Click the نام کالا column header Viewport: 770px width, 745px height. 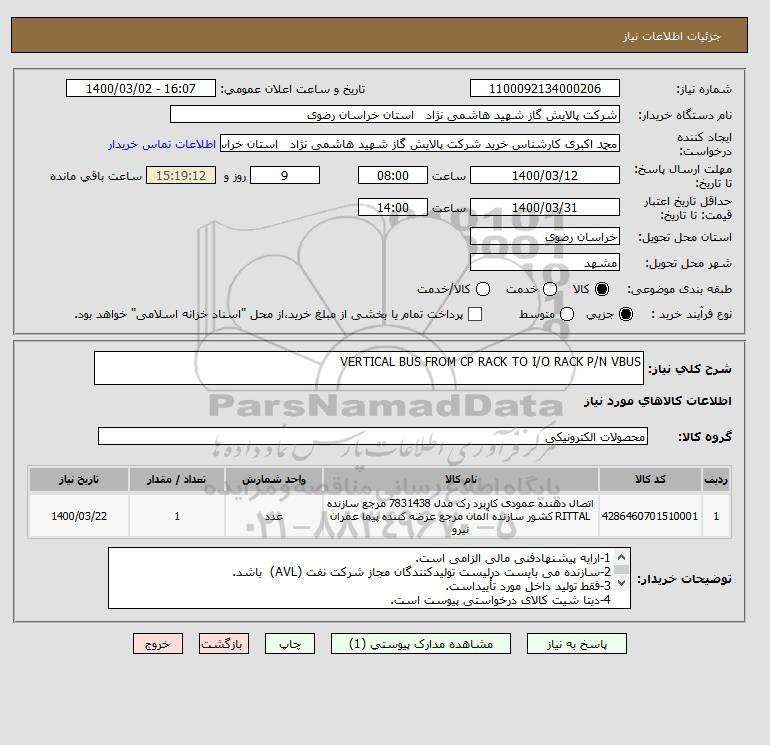(x=461, y=479)
